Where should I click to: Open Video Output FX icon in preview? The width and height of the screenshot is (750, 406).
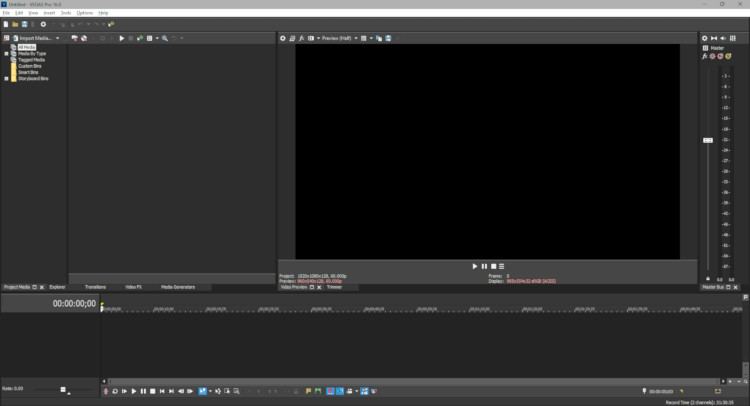click(301, 38)
